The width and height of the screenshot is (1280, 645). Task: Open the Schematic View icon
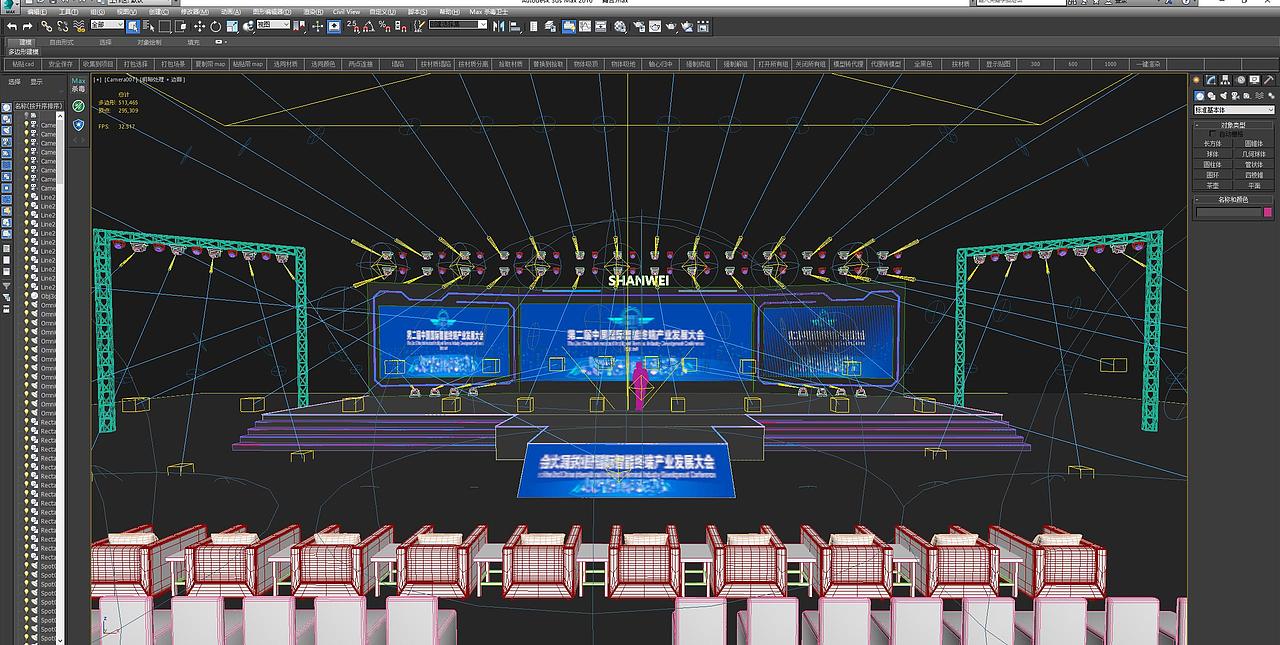click(601, 26)
